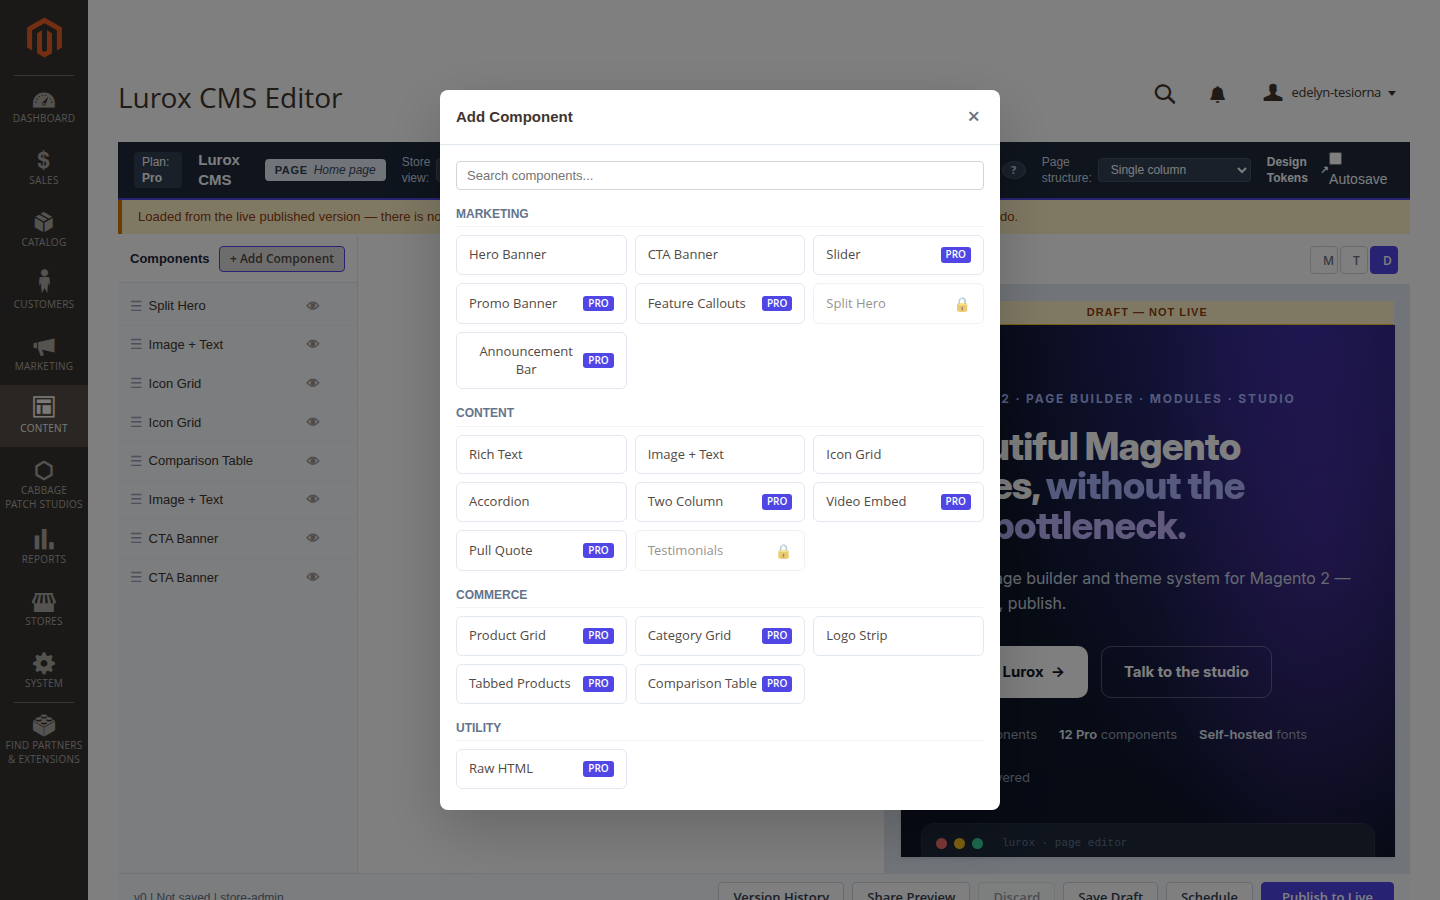1440x900 pixels.
Task: Hide the second CTA Banner component
Action: (313, 577)
